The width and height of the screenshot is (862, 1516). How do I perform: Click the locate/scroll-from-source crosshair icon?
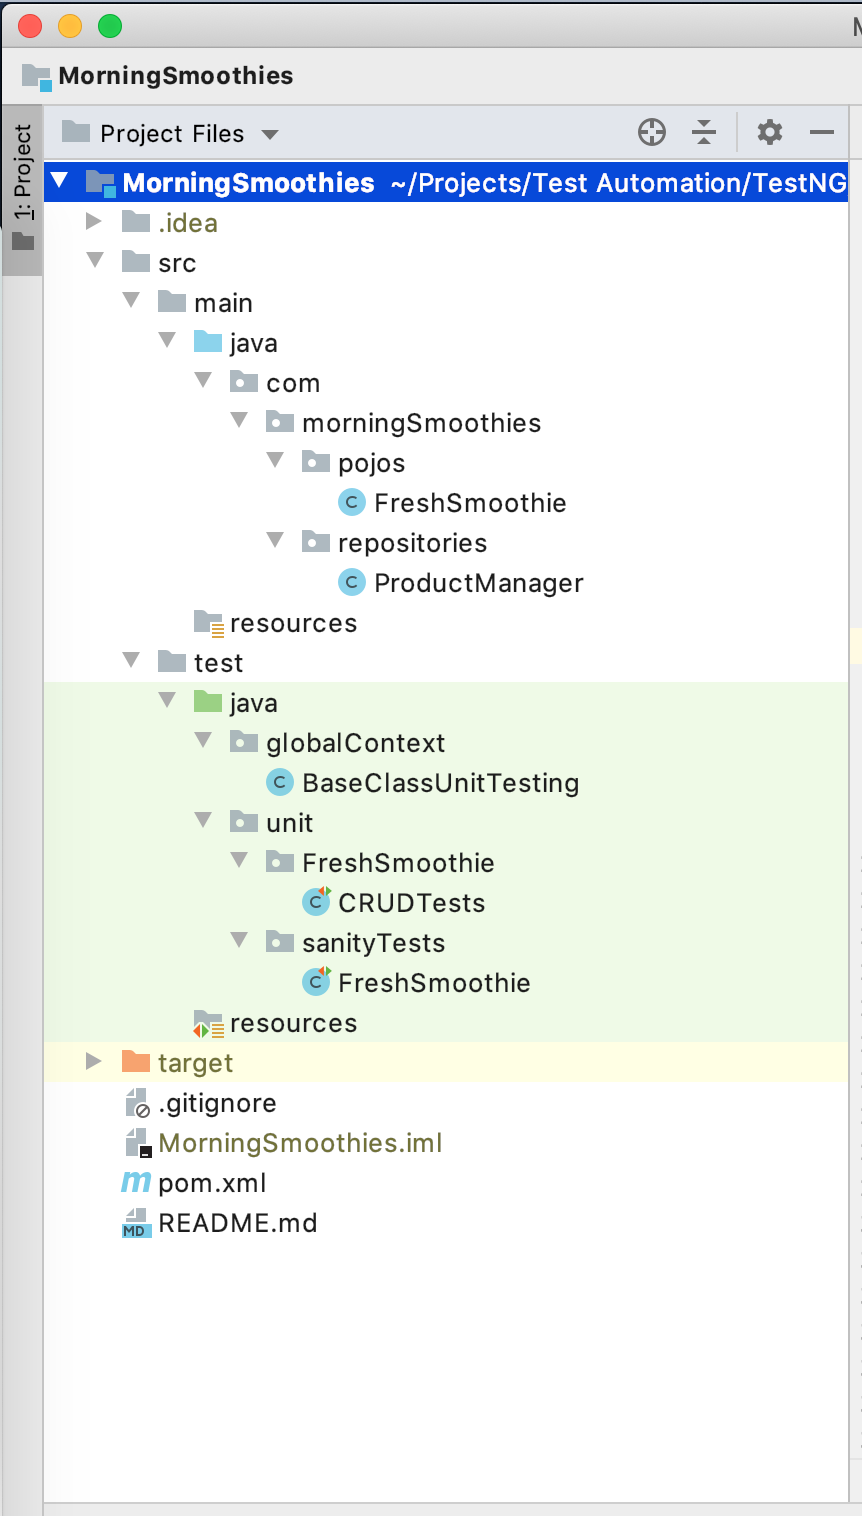pos(652,132)
